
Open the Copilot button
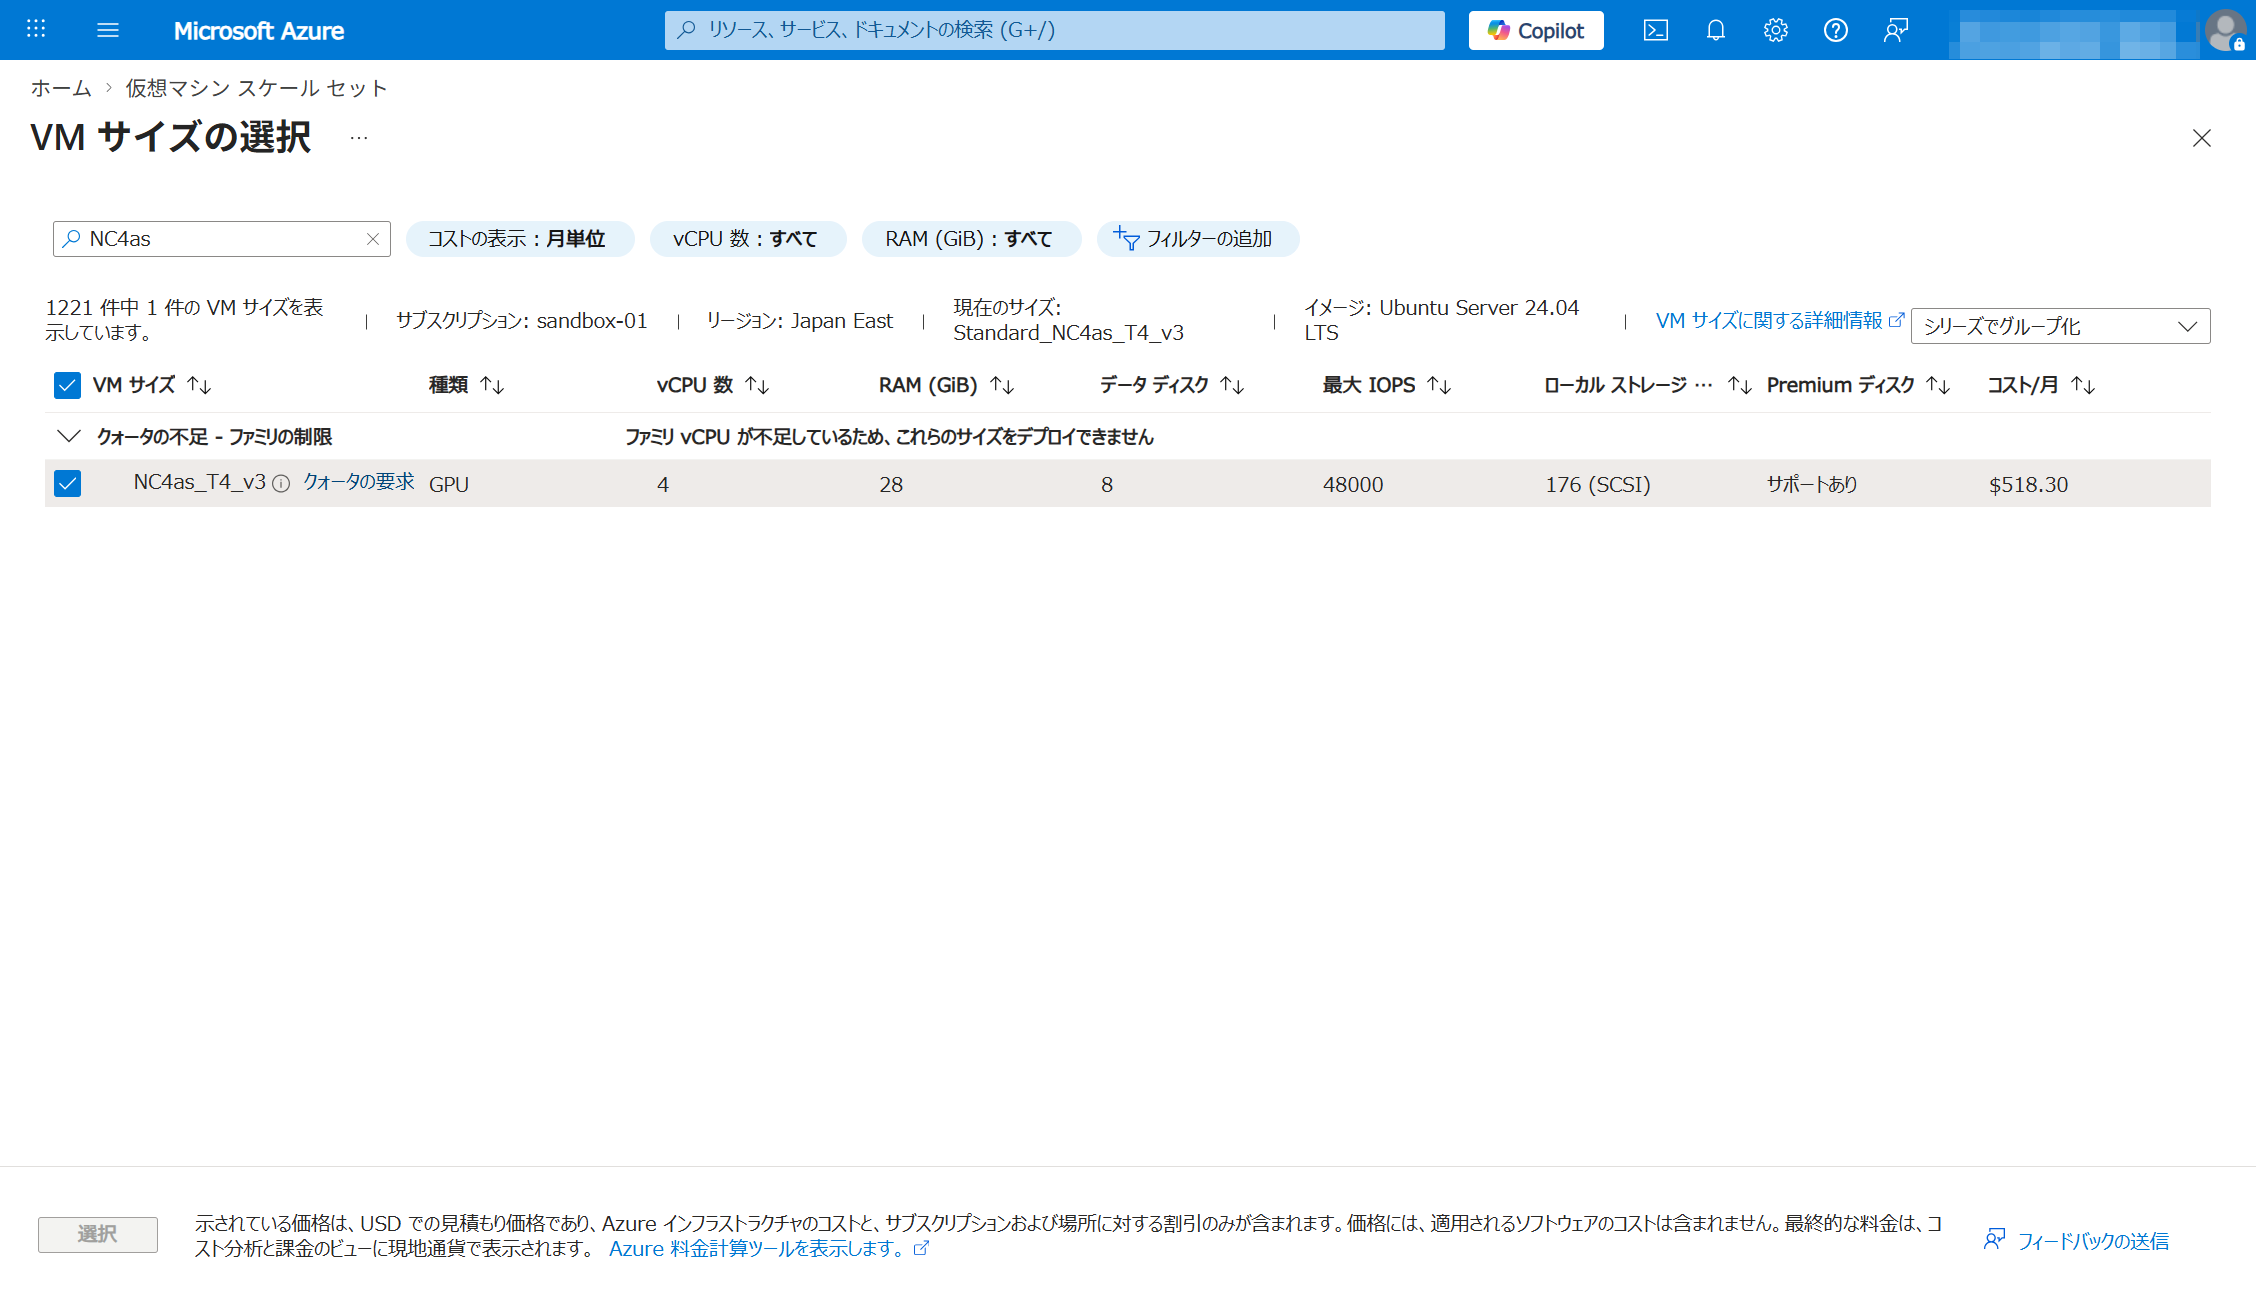coord(1535,30)
